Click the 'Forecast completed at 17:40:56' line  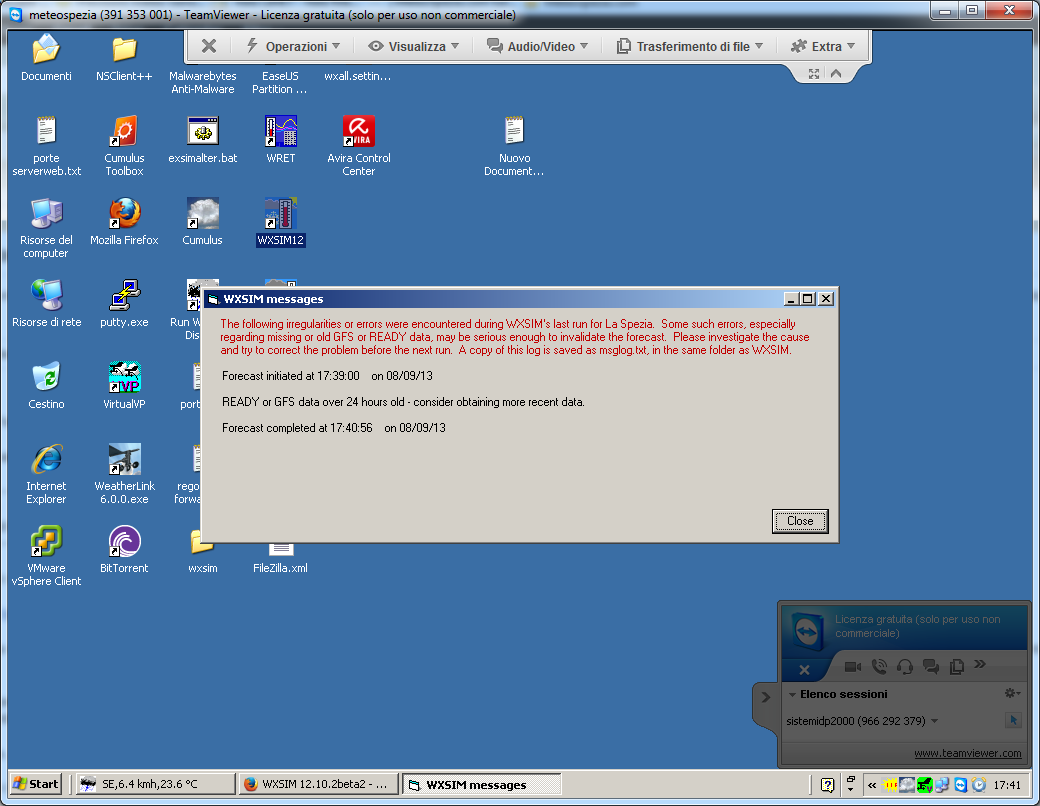pyautogui.click(x=334, y=428)
